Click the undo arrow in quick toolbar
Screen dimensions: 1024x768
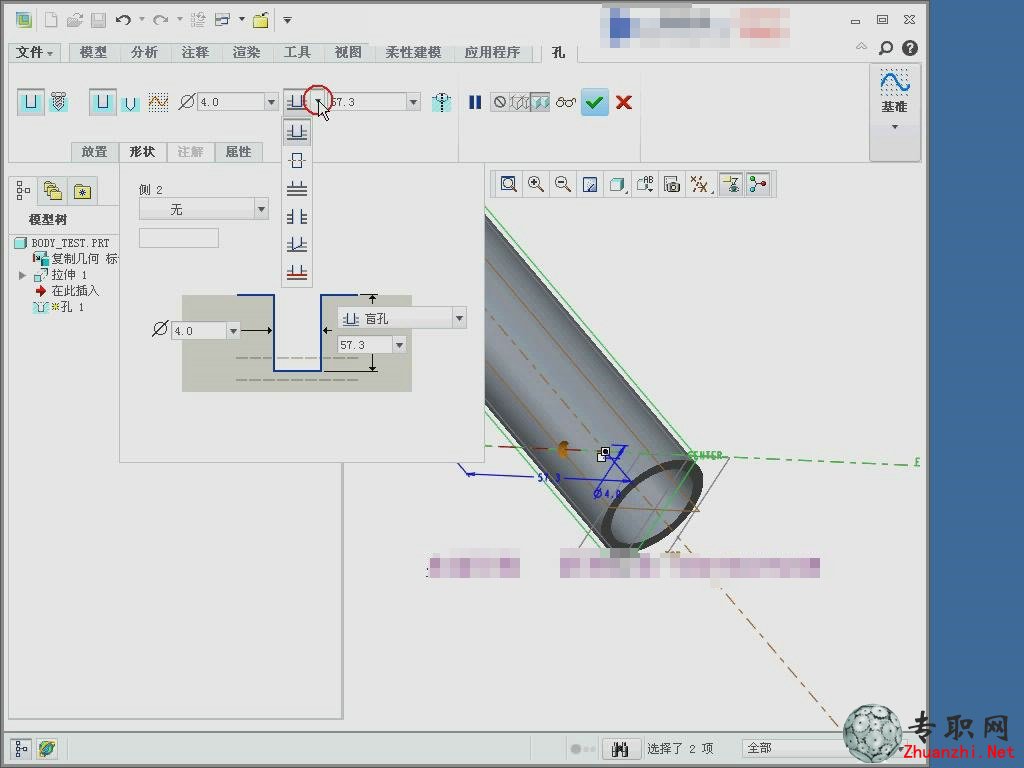point(122,20)
